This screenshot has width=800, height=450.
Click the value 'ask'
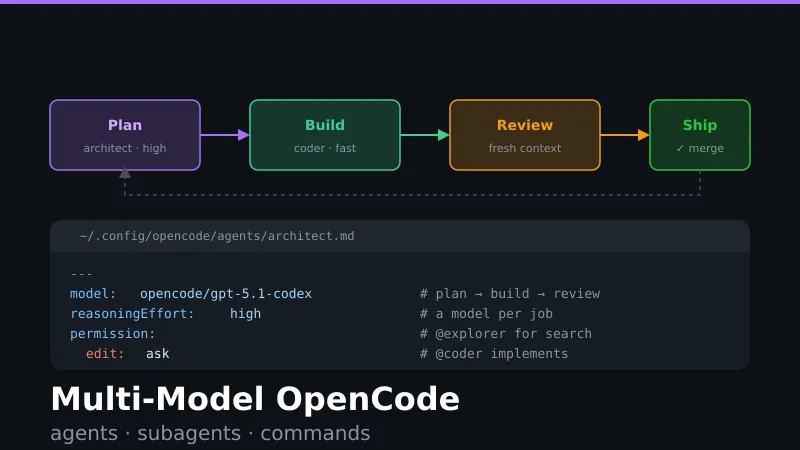[158, 354]
